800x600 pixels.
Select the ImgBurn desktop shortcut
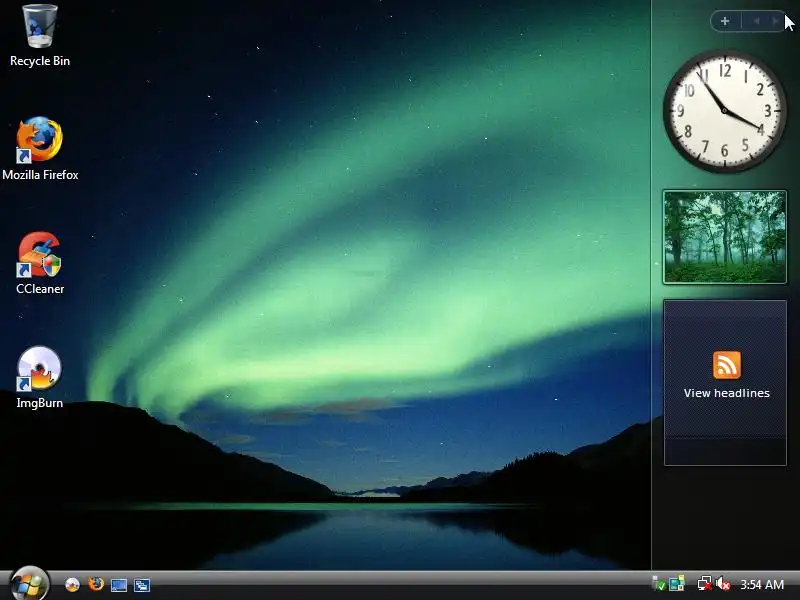[40, 378]
